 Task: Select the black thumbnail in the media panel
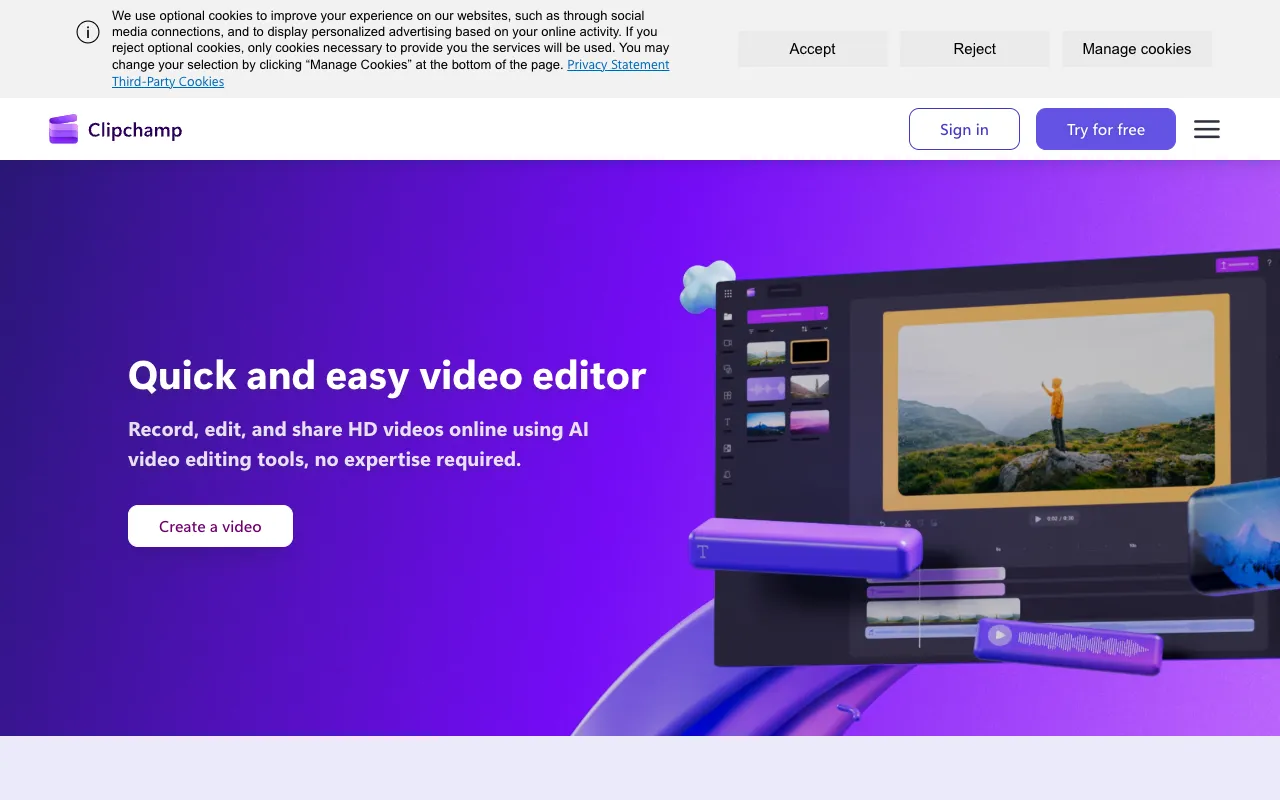(x=809, y=351)
